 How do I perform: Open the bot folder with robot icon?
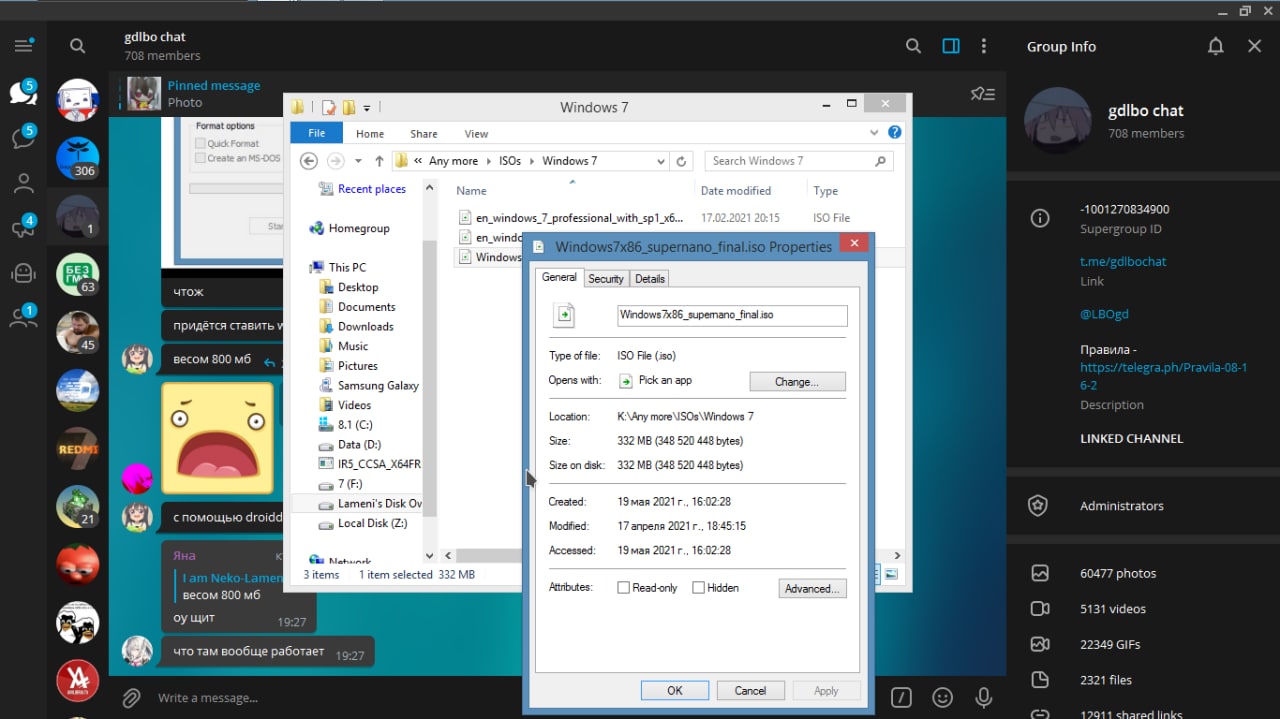point(23,273)
